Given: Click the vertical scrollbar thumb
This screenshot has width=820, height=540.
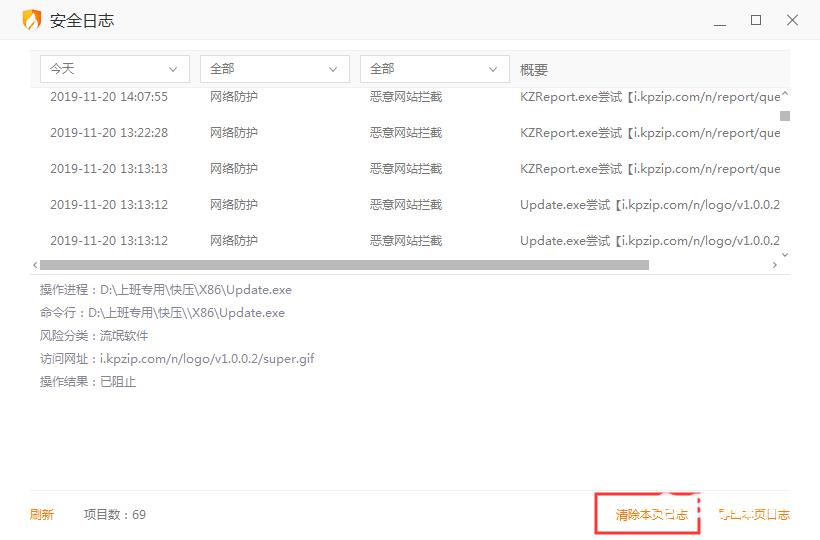Looking at the screenshot, I should point(785,116).
